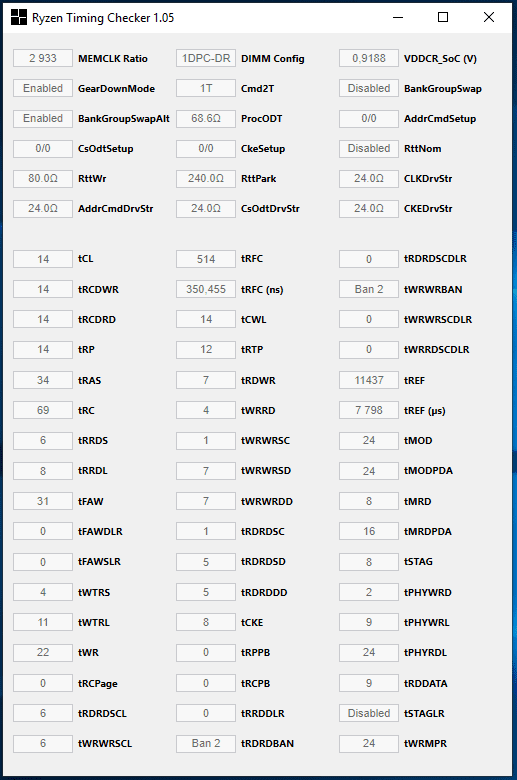Minimize the Ryzen Timing Checker window
Screen dimensions: 517x780
(398, 17)
